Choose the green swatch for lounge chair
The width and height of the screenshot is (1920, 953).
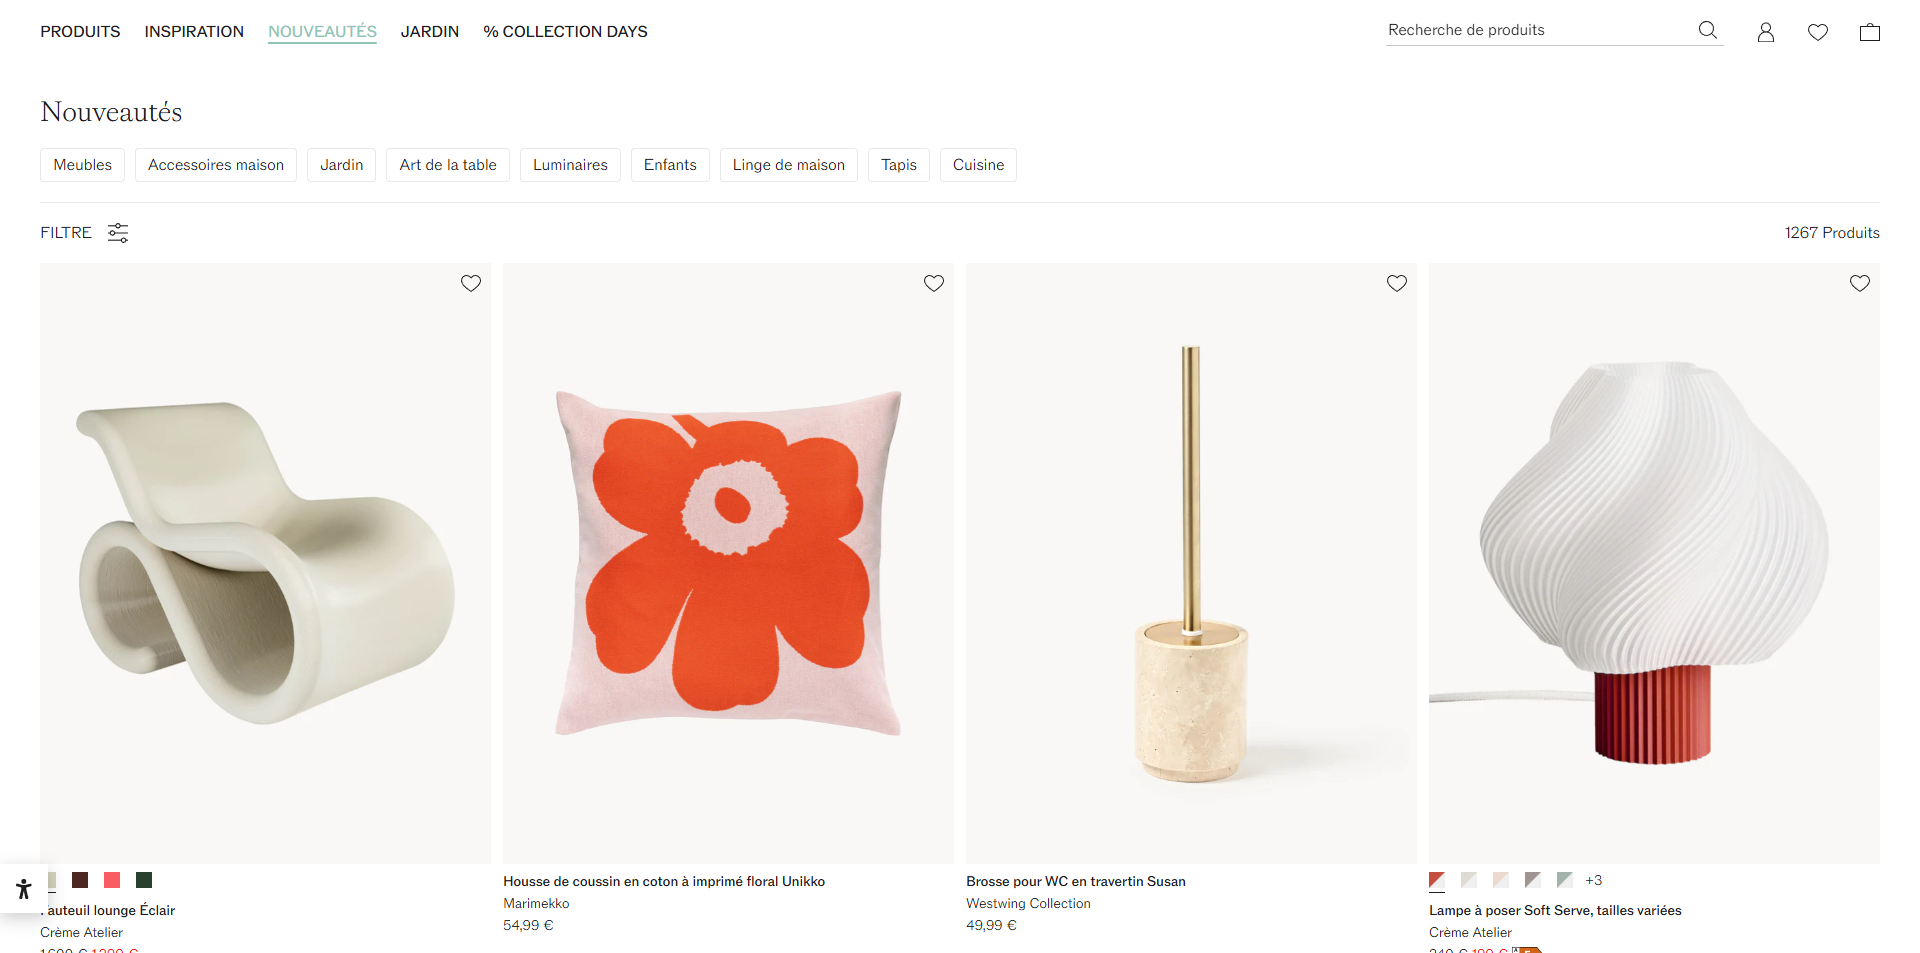(x=144, y=880)
